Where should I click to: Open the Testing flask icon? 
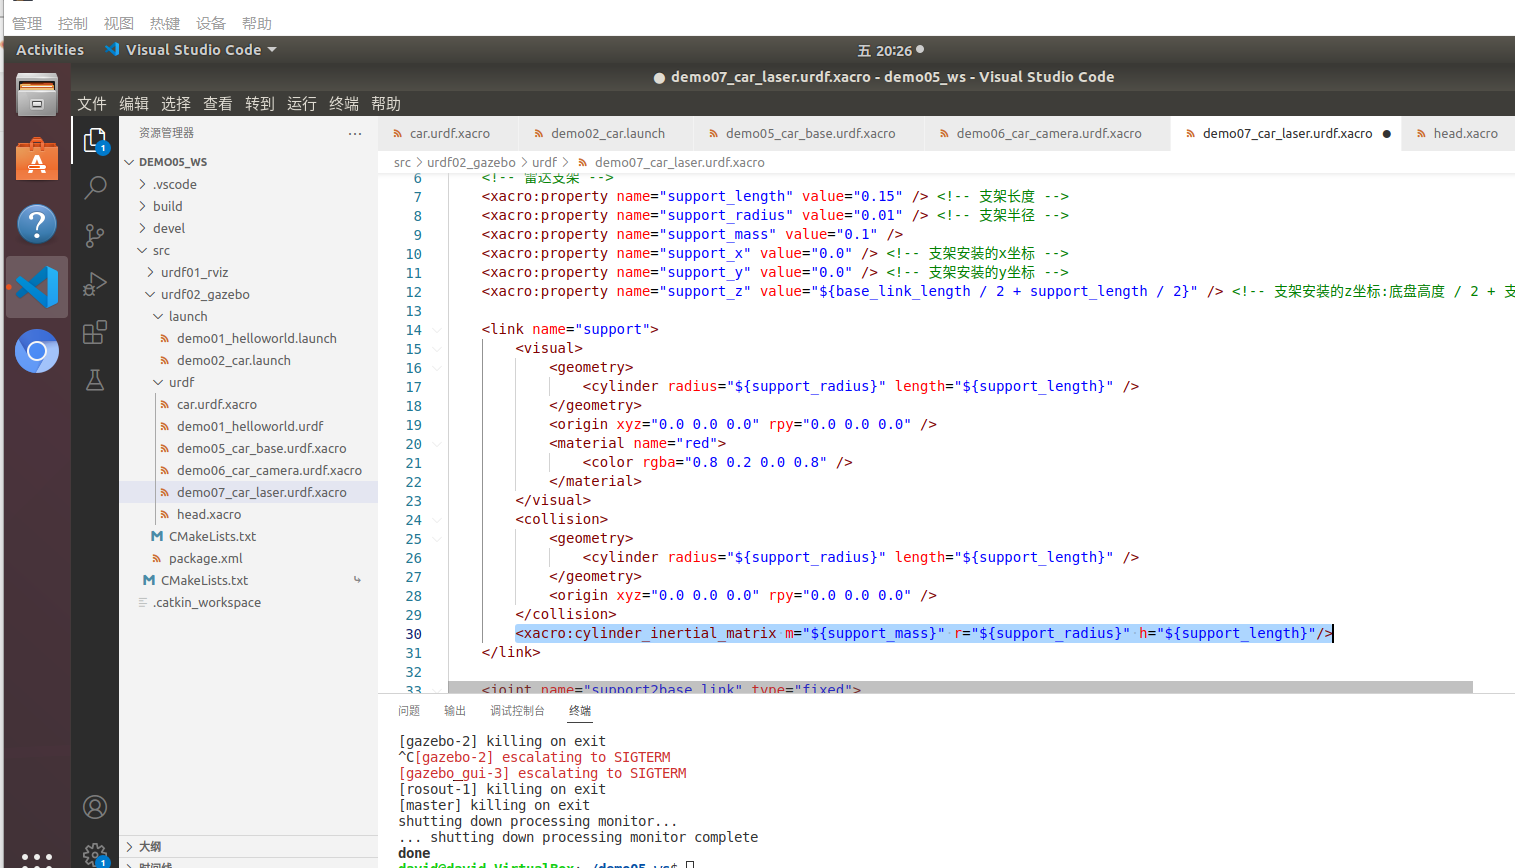pos(95,380)
